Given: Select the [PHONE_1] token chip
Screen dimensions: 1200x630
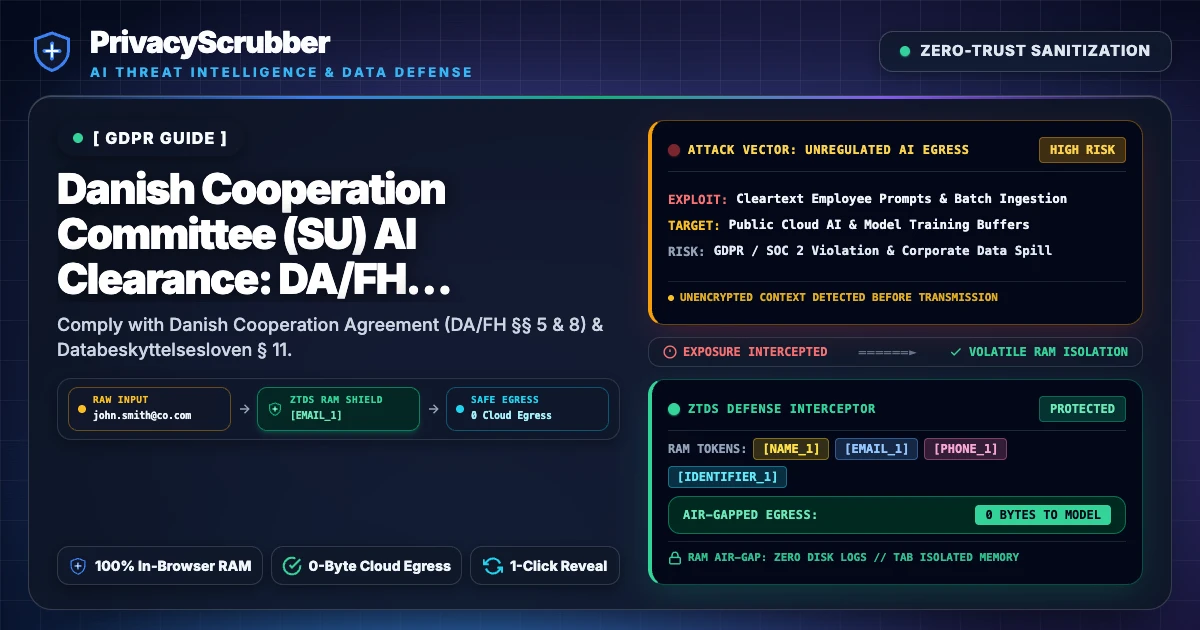Looking at the screenshot, I should (x=966, y=449).
